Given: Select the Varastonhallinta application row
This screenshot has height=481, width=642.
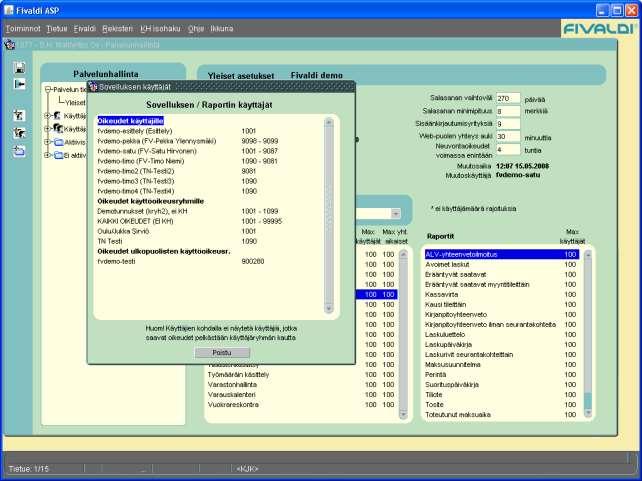Looking at the screenshot, I should coord(302,384).
